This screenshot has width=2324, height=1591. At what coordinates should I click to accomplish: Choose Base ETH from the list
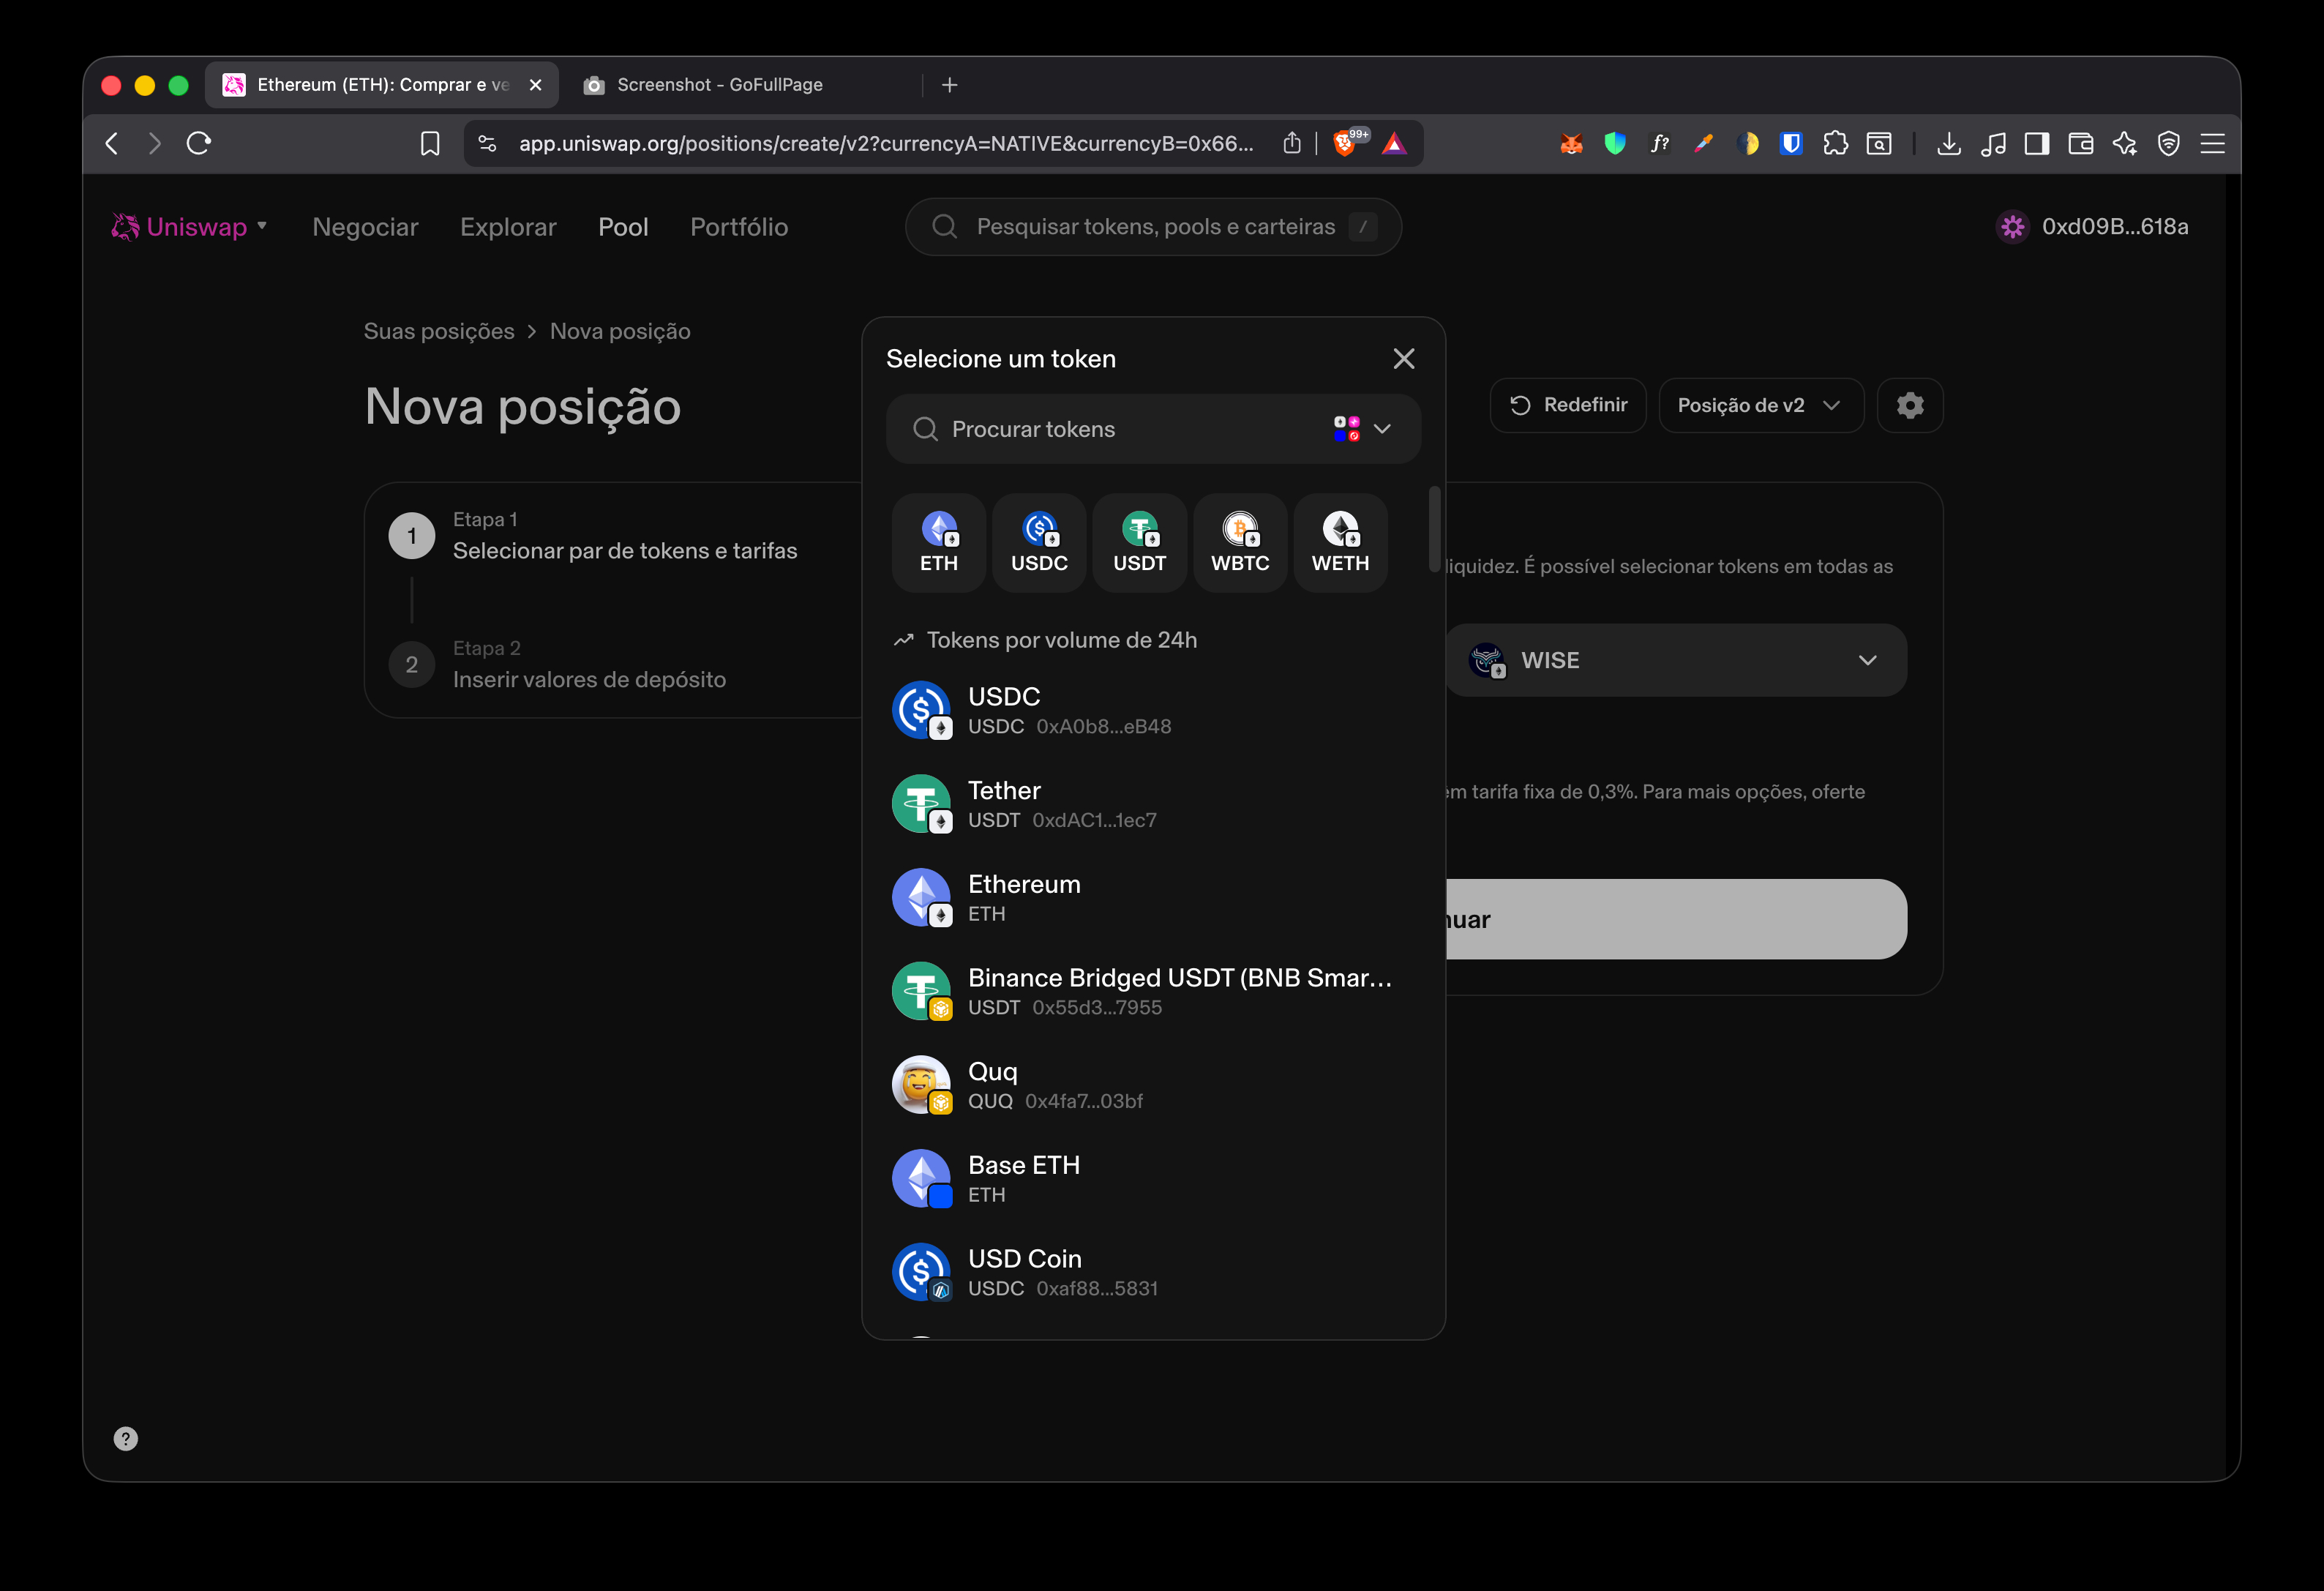coord(1153,1179)
